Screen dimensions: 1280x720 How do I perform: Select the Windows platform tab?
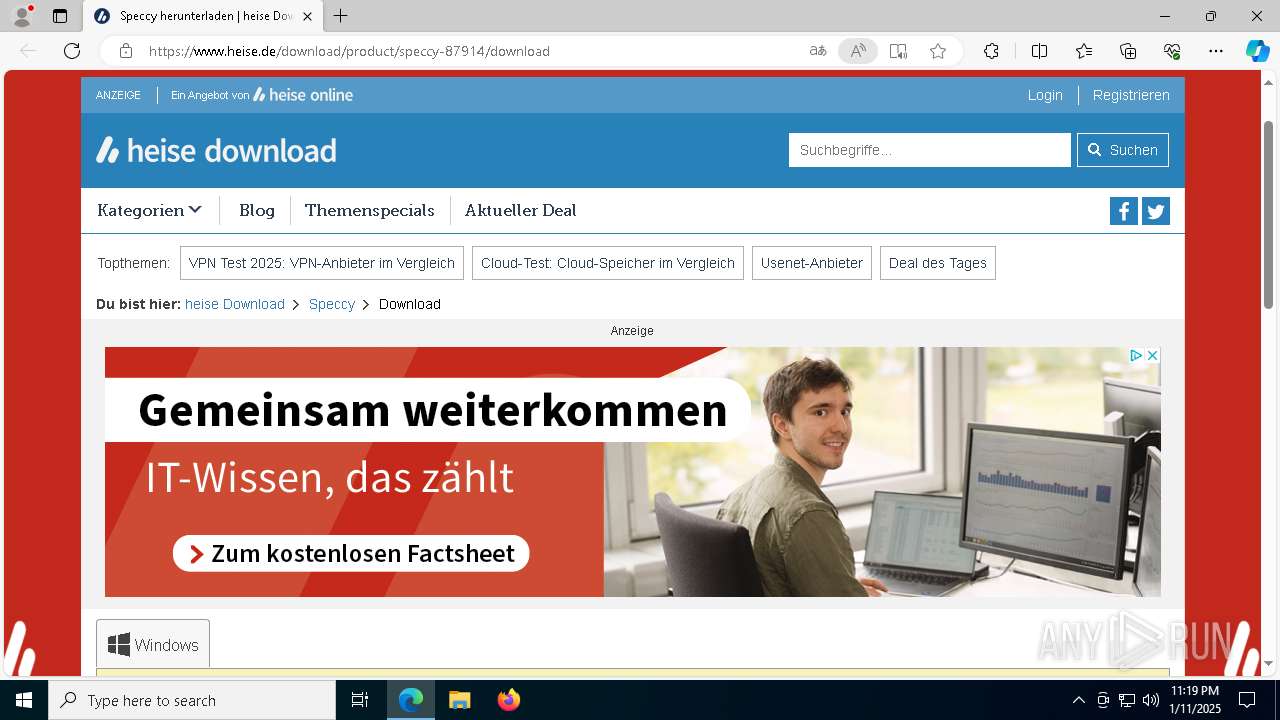pyautogui.click(x=153, y=645)
